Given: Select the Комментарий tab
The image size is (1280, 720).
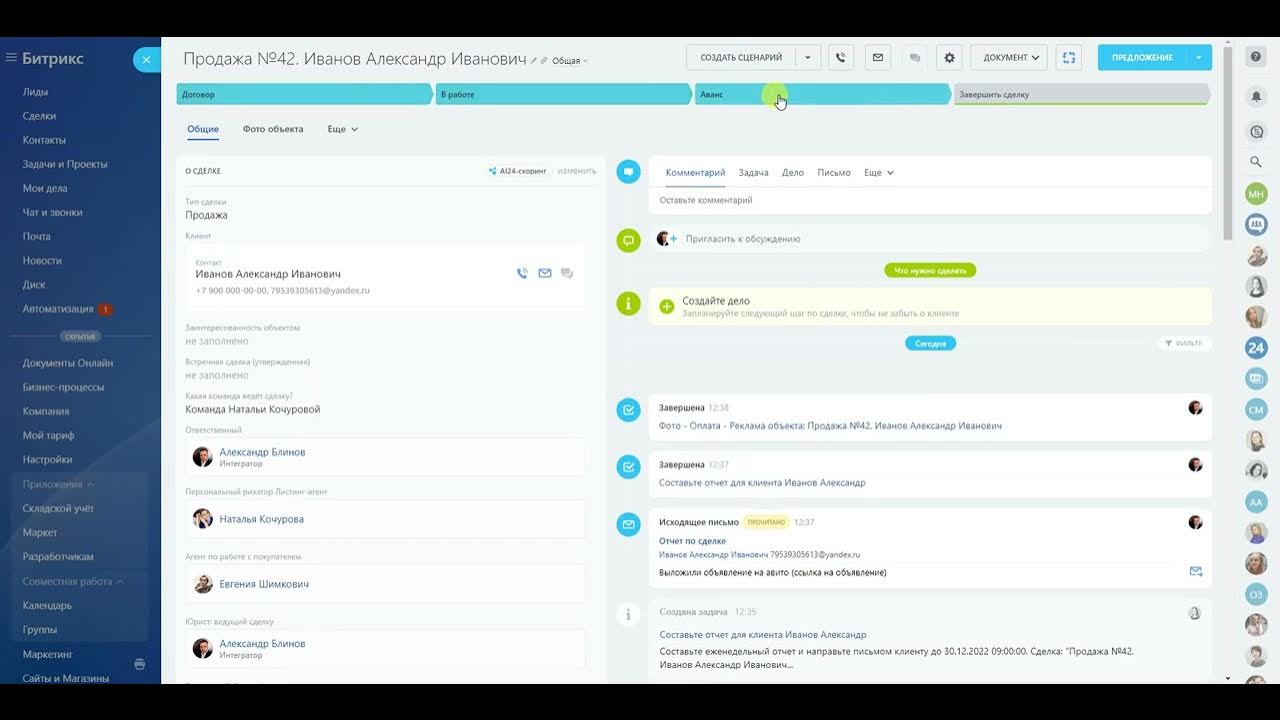Looking at the screenshot, I should pyautogui.click(x=695, y=173).
